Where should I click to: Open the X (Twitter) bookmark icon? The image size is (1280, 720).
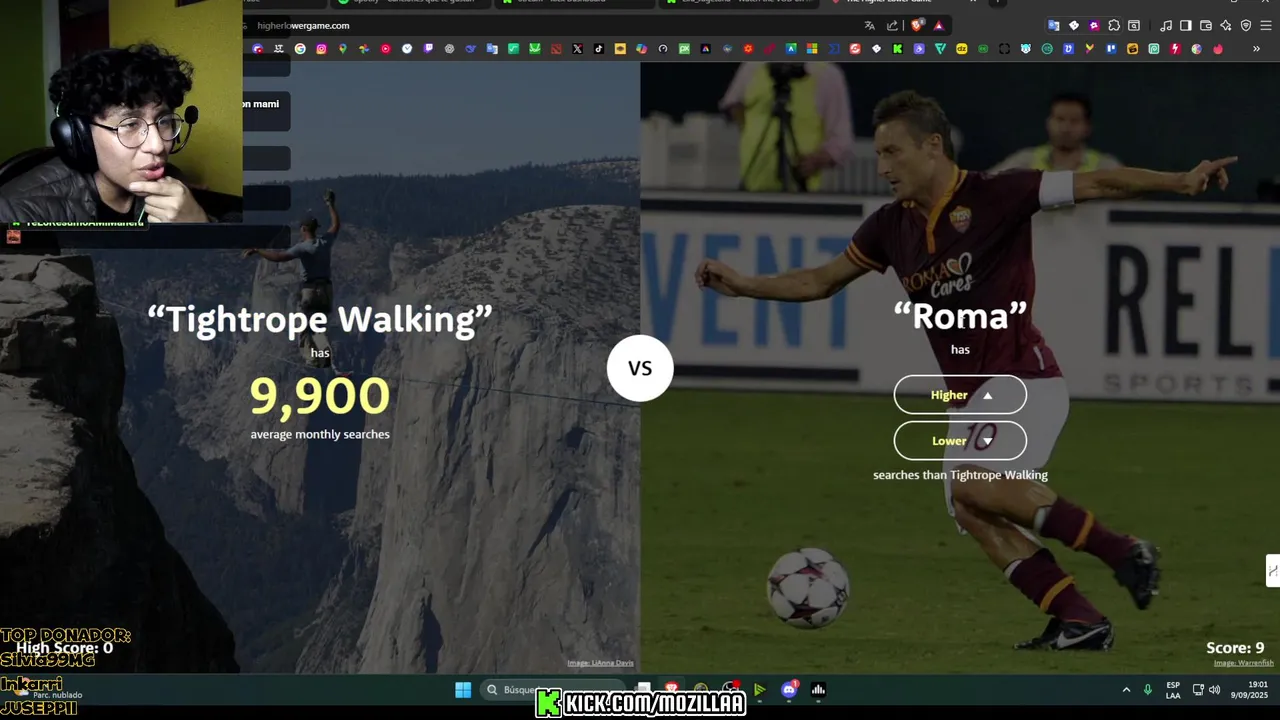(x=577, y=49)
